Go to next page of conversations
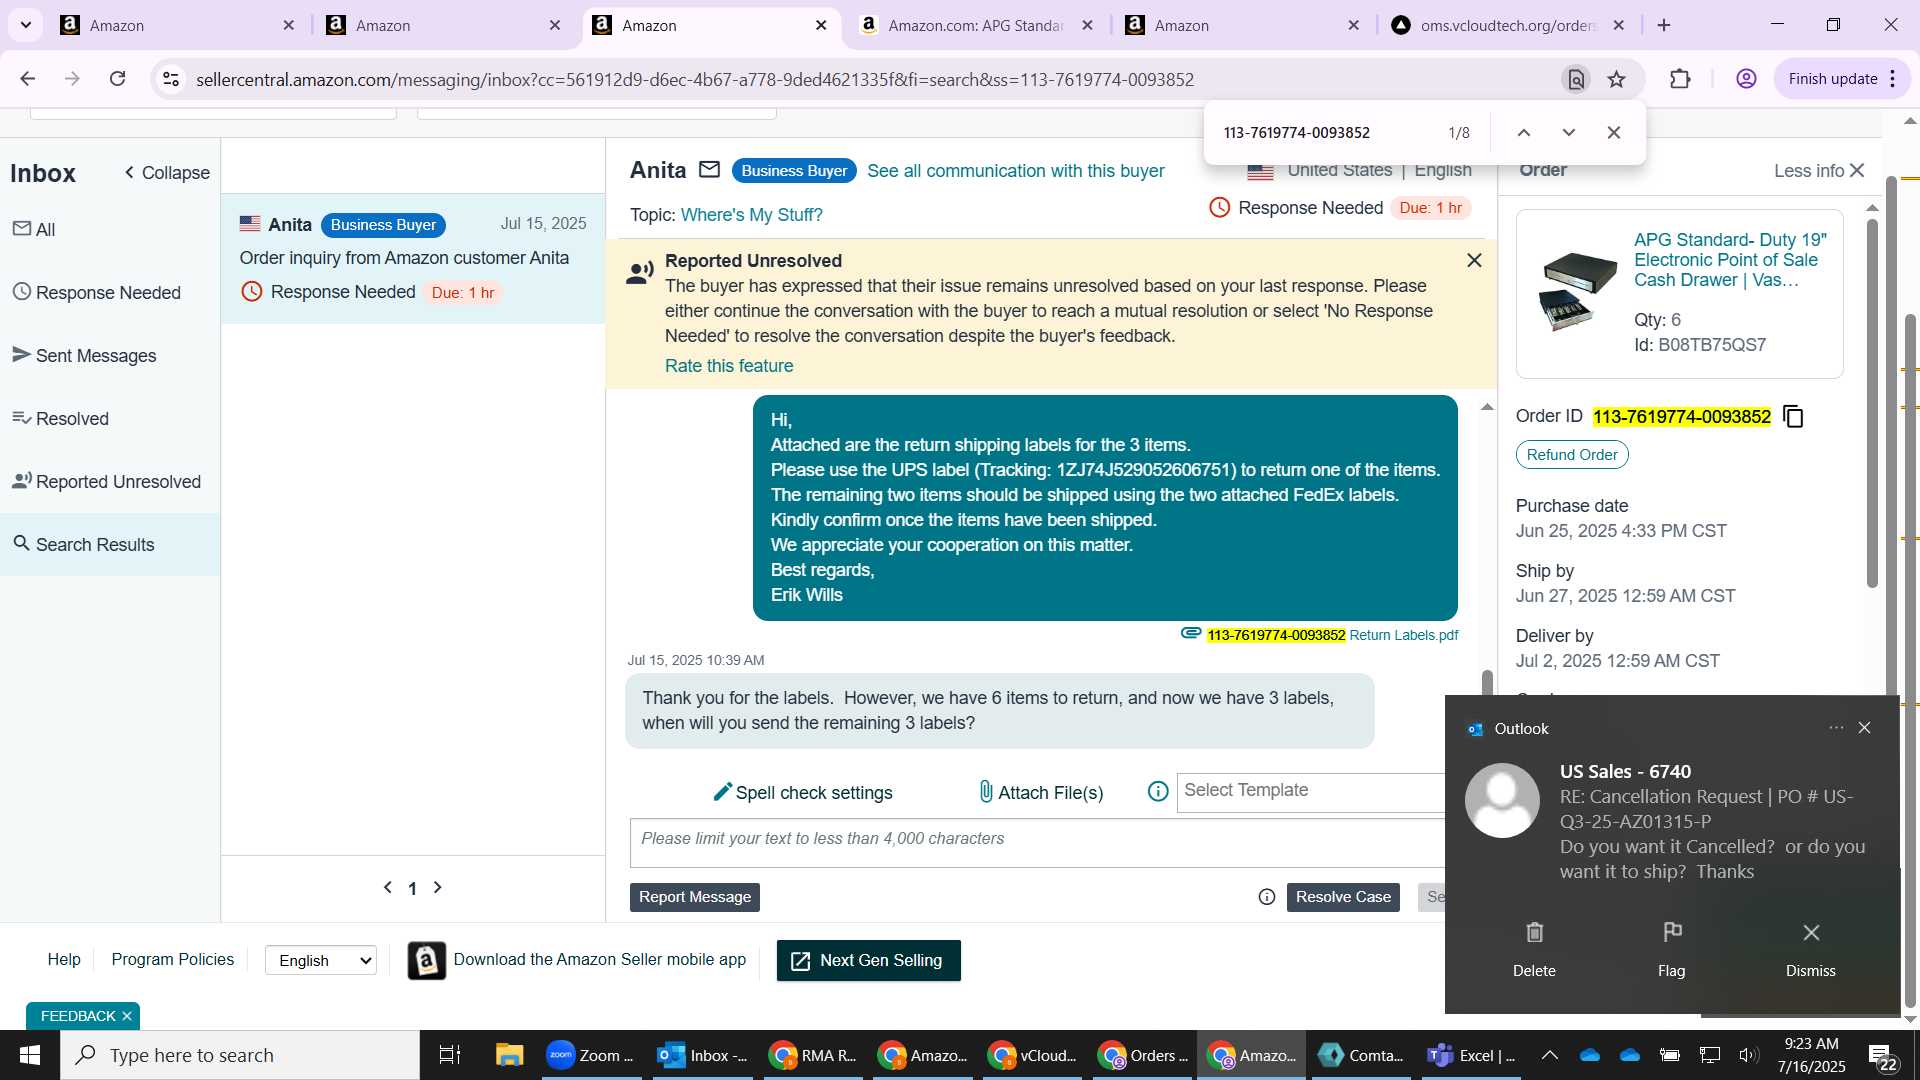 pos(437,887)
